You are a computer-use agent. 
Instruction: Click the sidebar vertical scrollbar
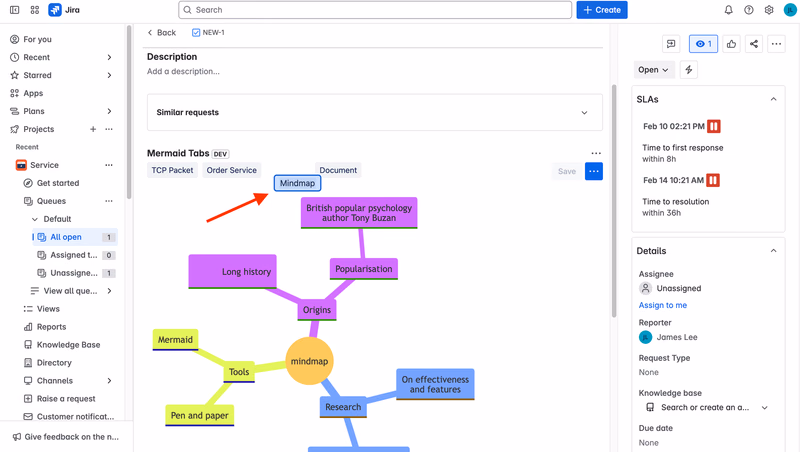pos(129,112)
